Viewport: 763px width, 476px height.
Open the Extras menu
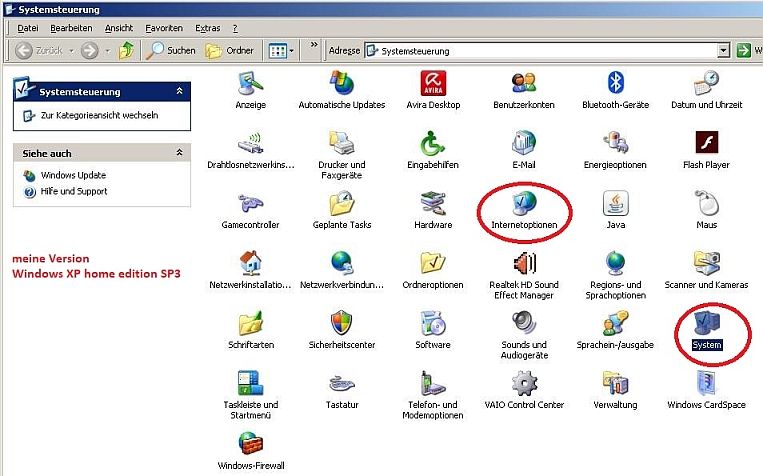coord(208,28)
